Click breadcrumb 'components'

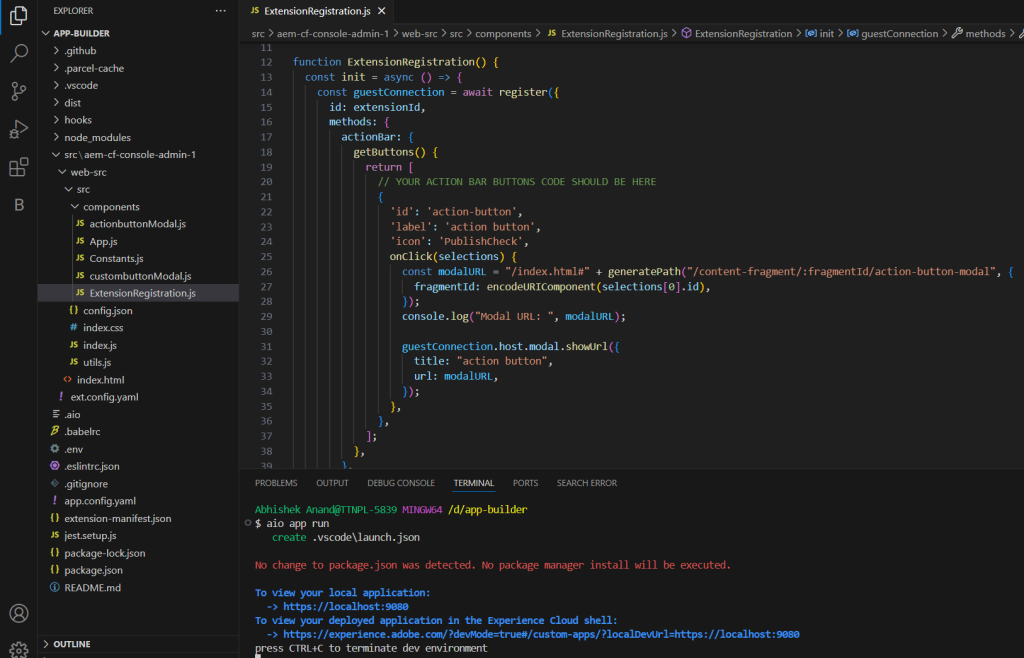point(503,34)
